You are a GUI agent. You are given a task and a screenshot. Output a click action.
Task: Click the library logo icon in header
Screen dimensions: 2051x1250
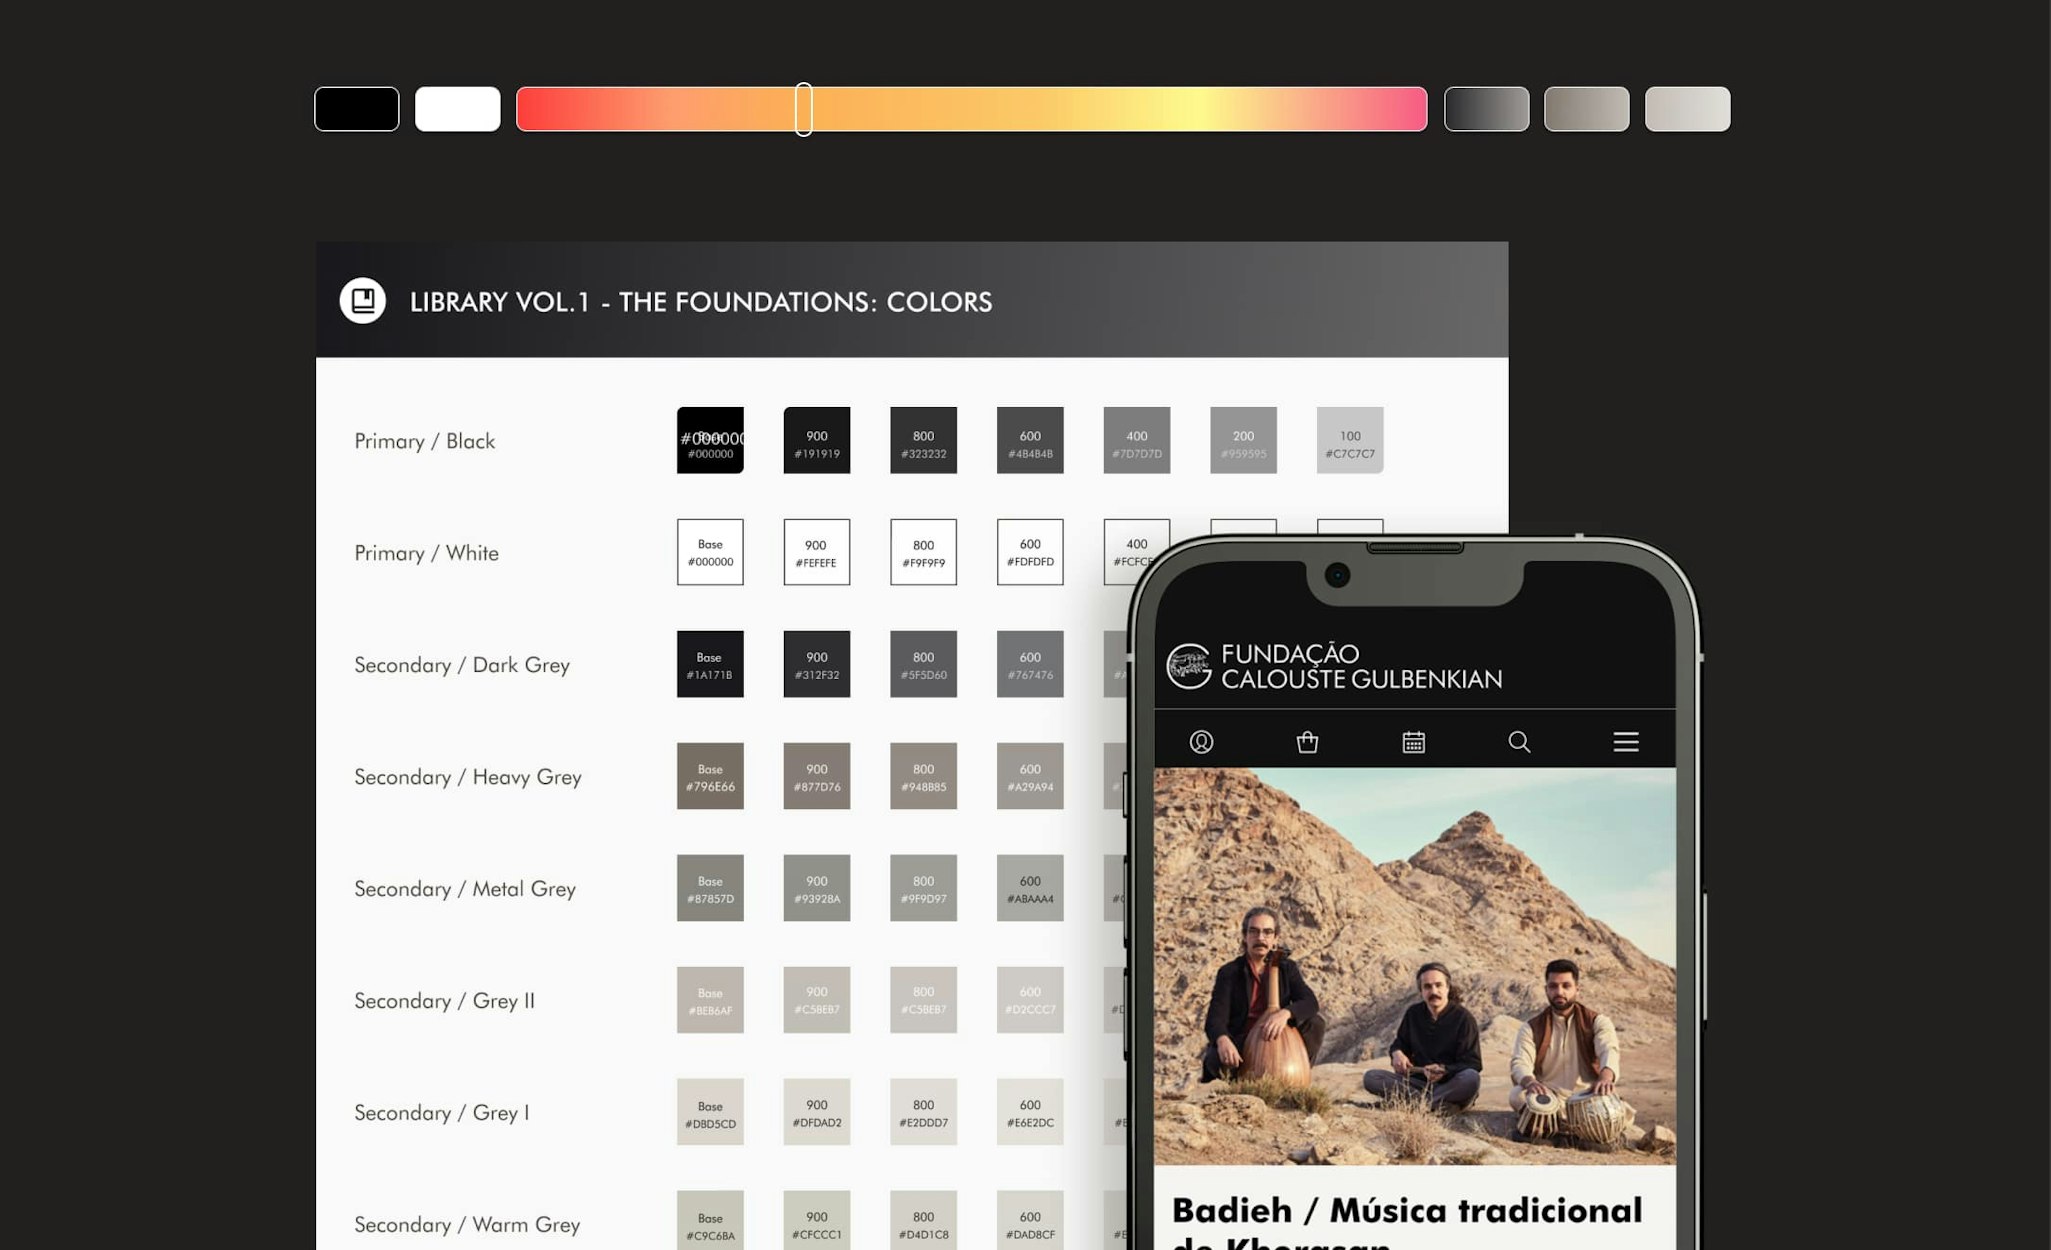point(362,300)
